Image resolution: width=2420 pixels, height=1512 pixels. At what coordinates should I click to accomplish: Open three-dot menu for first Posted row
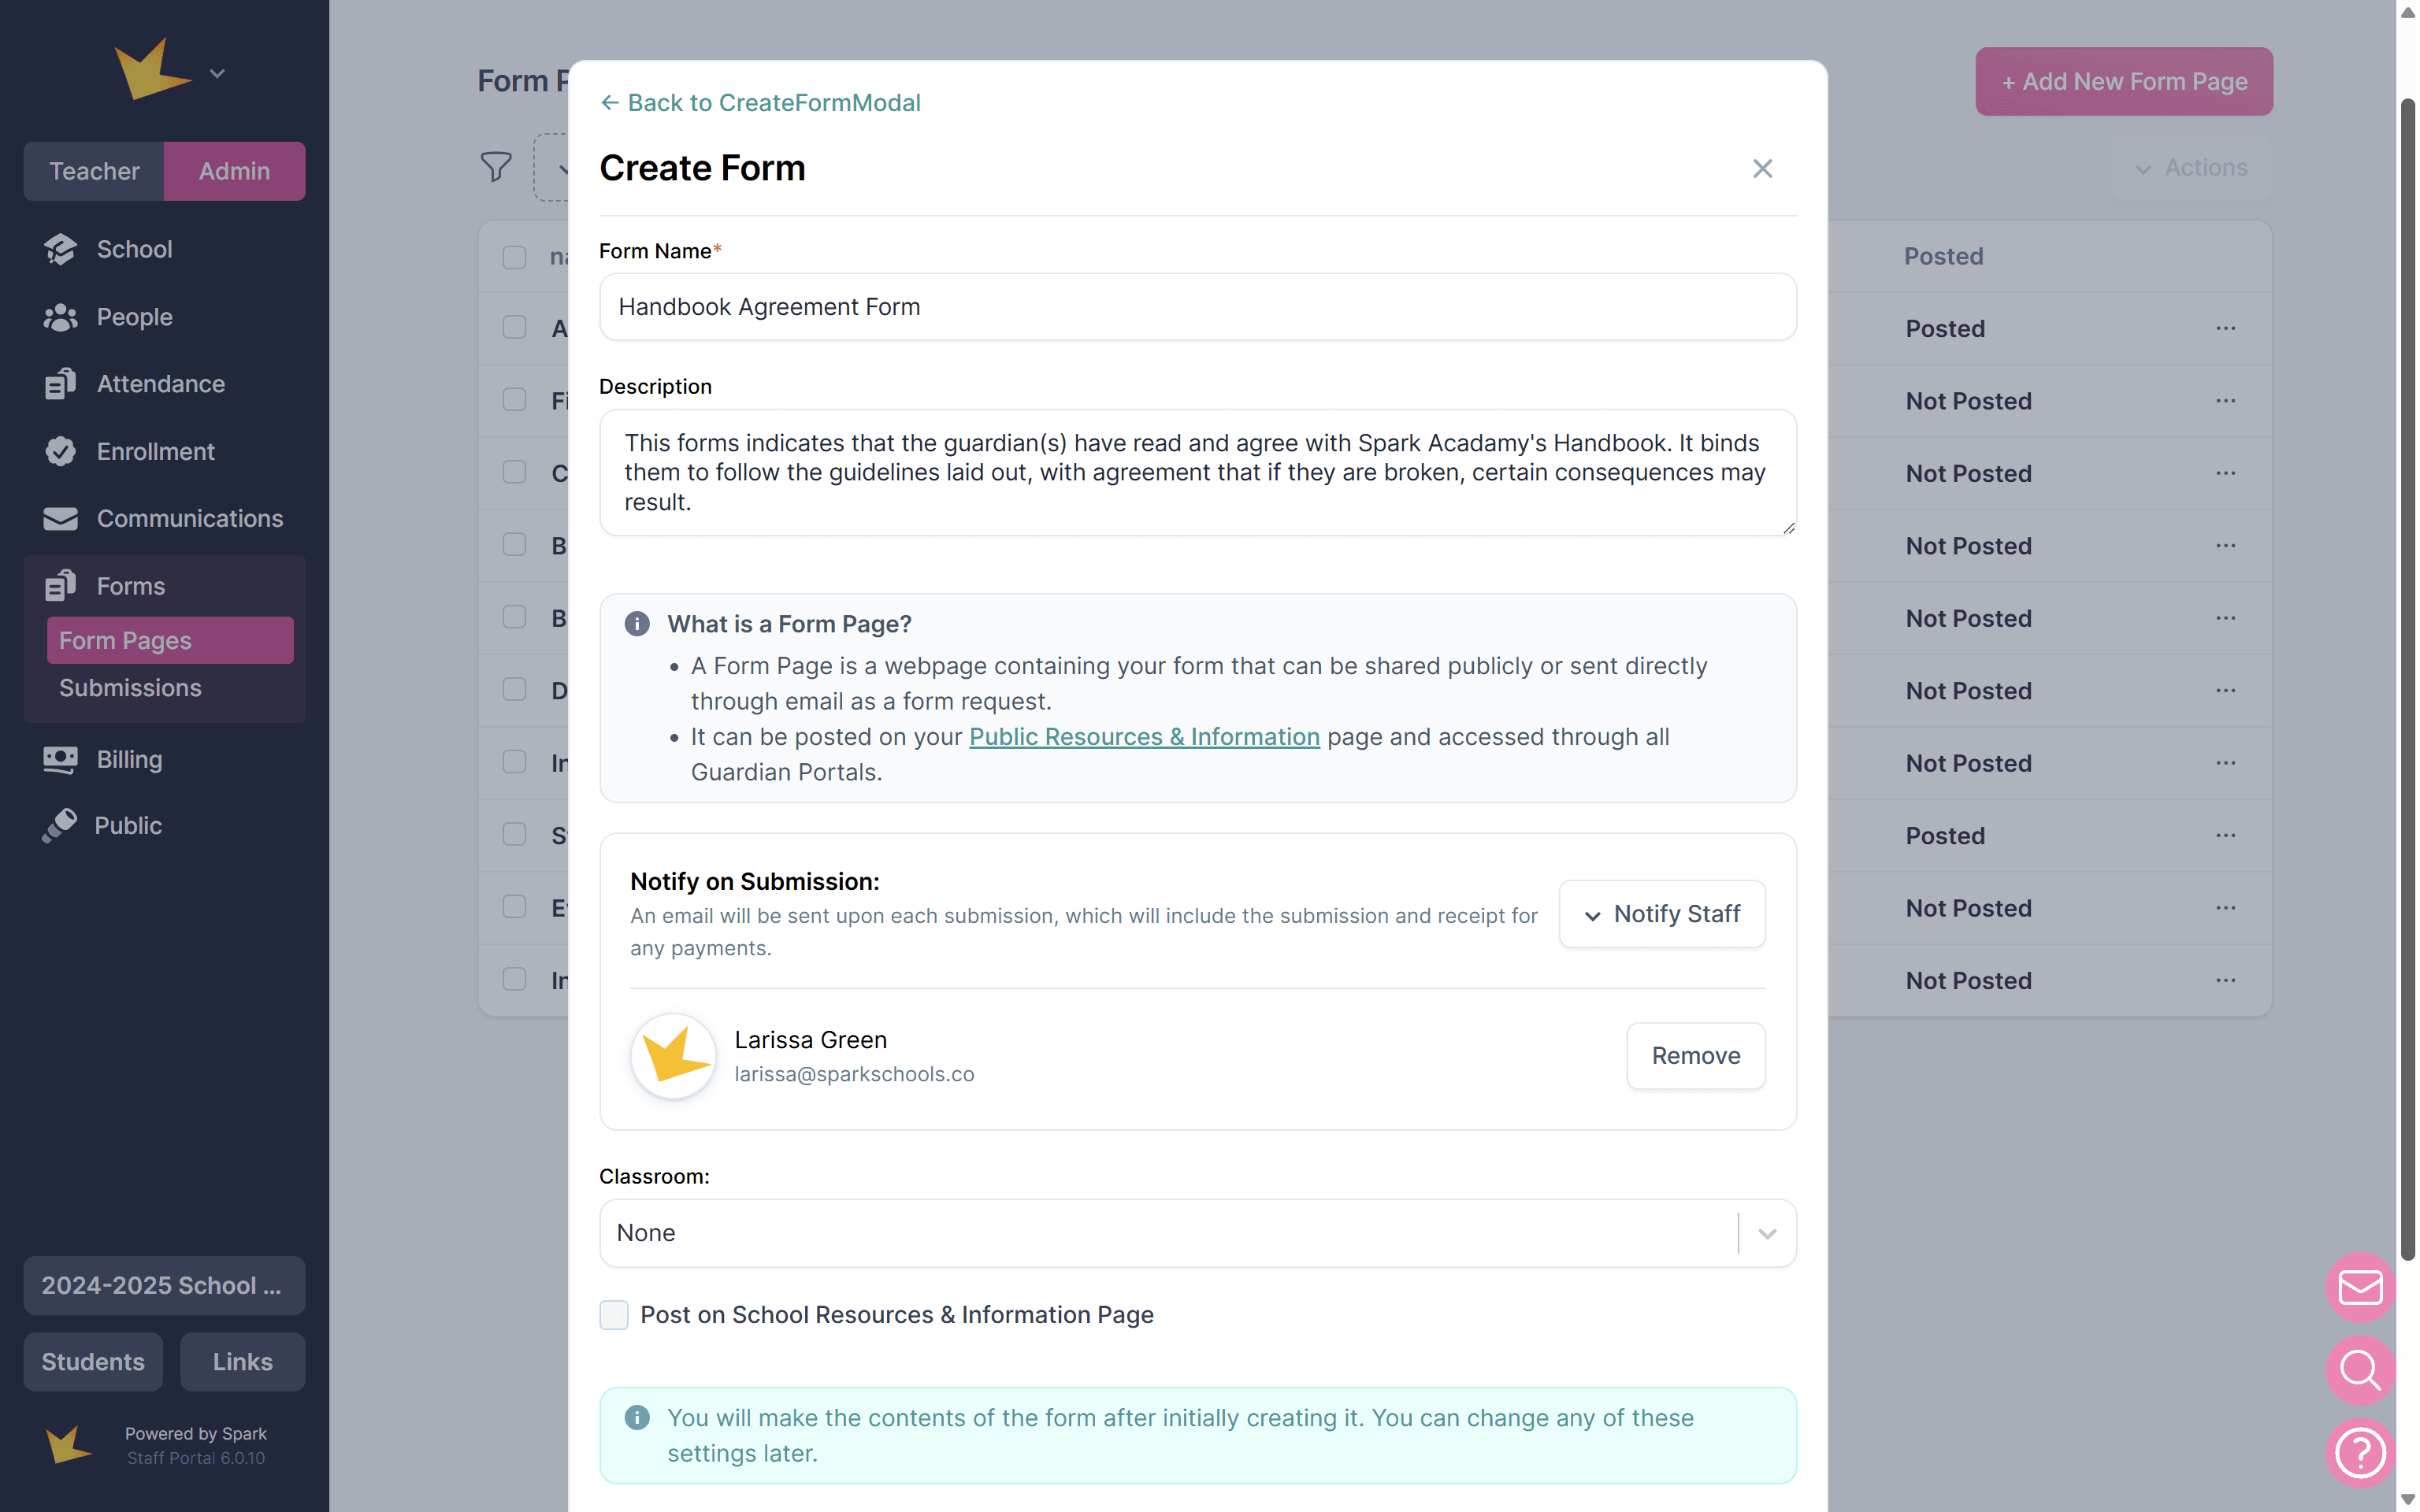pyautogui.click(x=2225, y=328)
